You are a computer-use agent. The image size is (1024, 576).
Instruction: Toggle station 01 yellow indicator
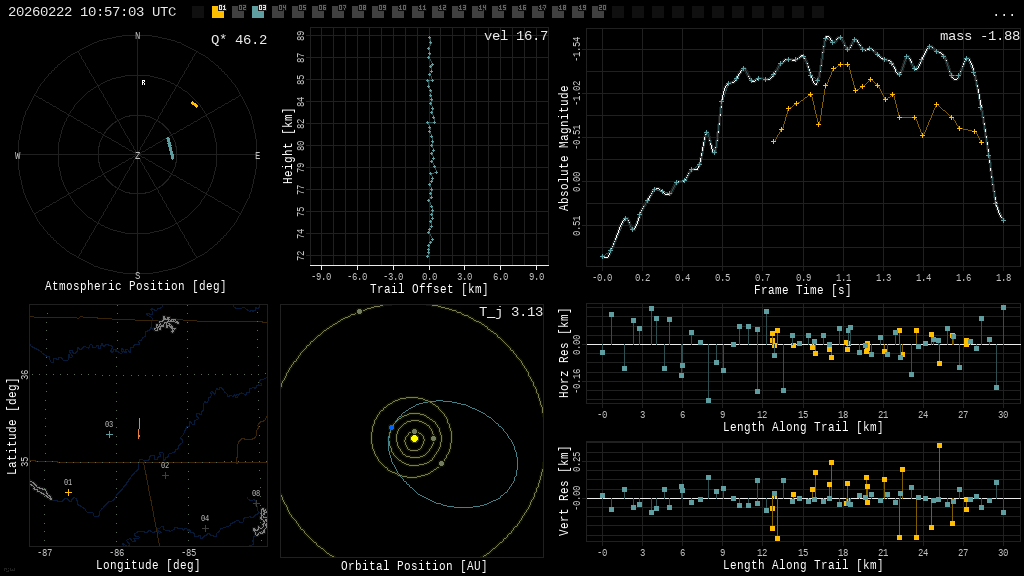[x=218, y=12]
